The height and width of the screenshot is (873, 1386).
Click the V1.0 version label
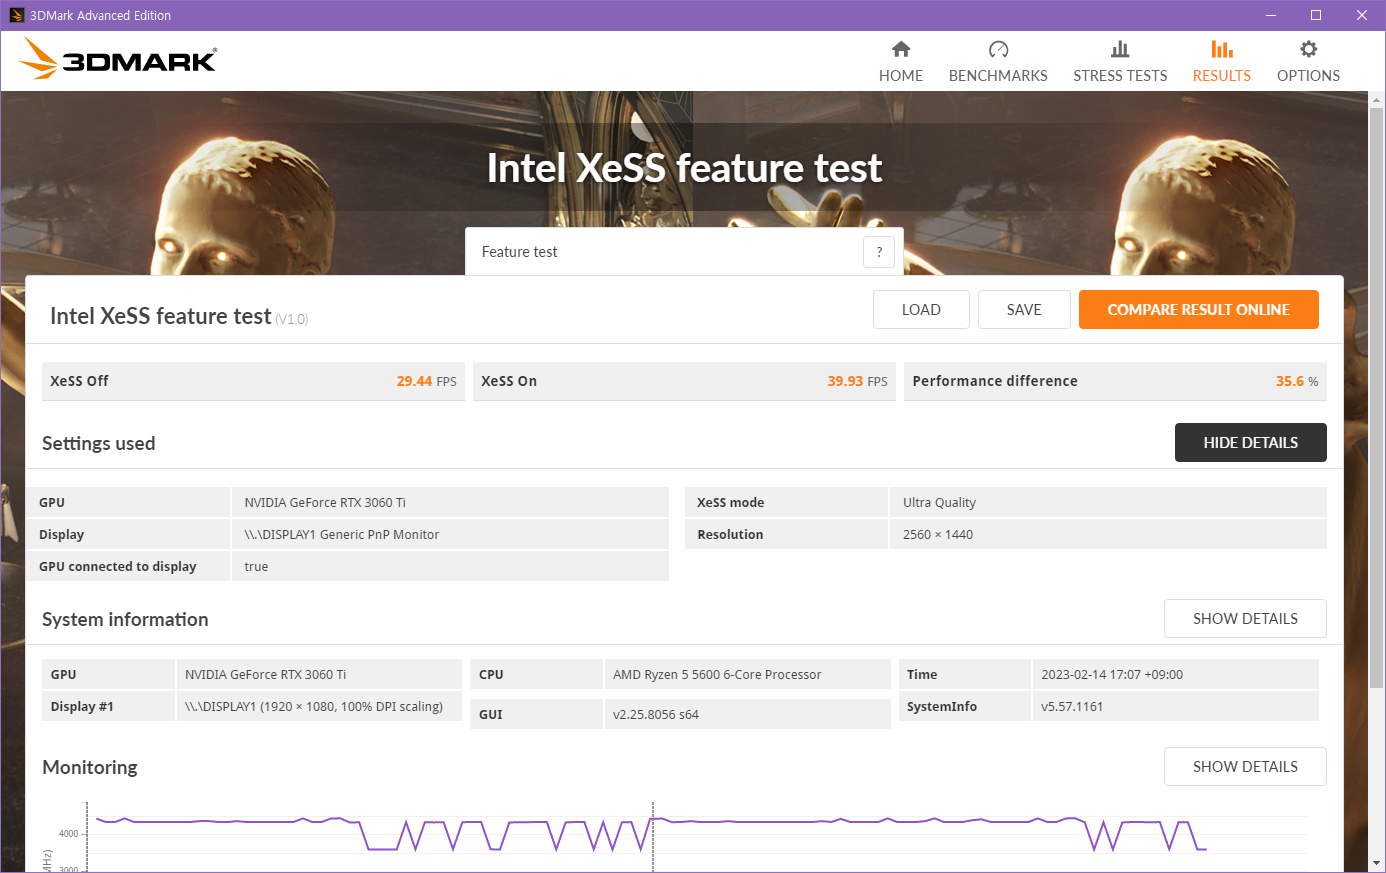click(292, 319)
